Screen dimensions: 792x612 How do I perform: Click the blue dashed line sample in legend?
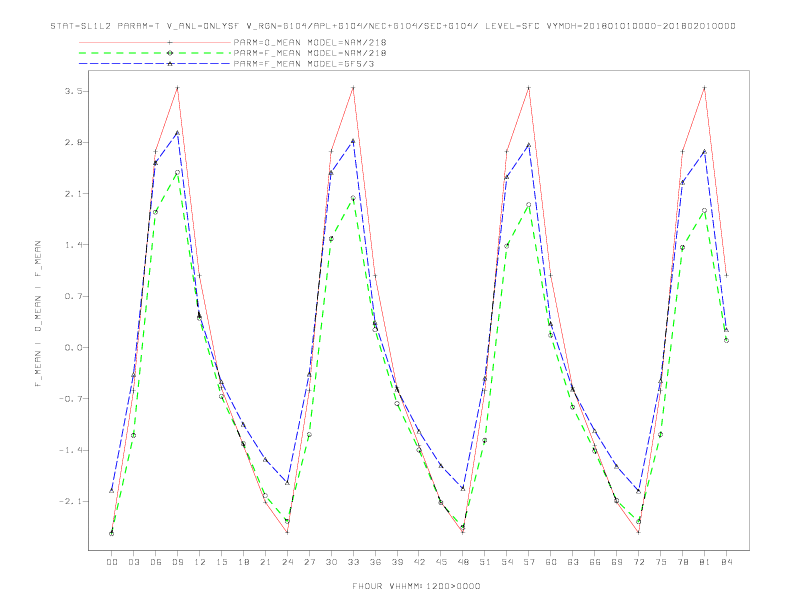[155, 64]
